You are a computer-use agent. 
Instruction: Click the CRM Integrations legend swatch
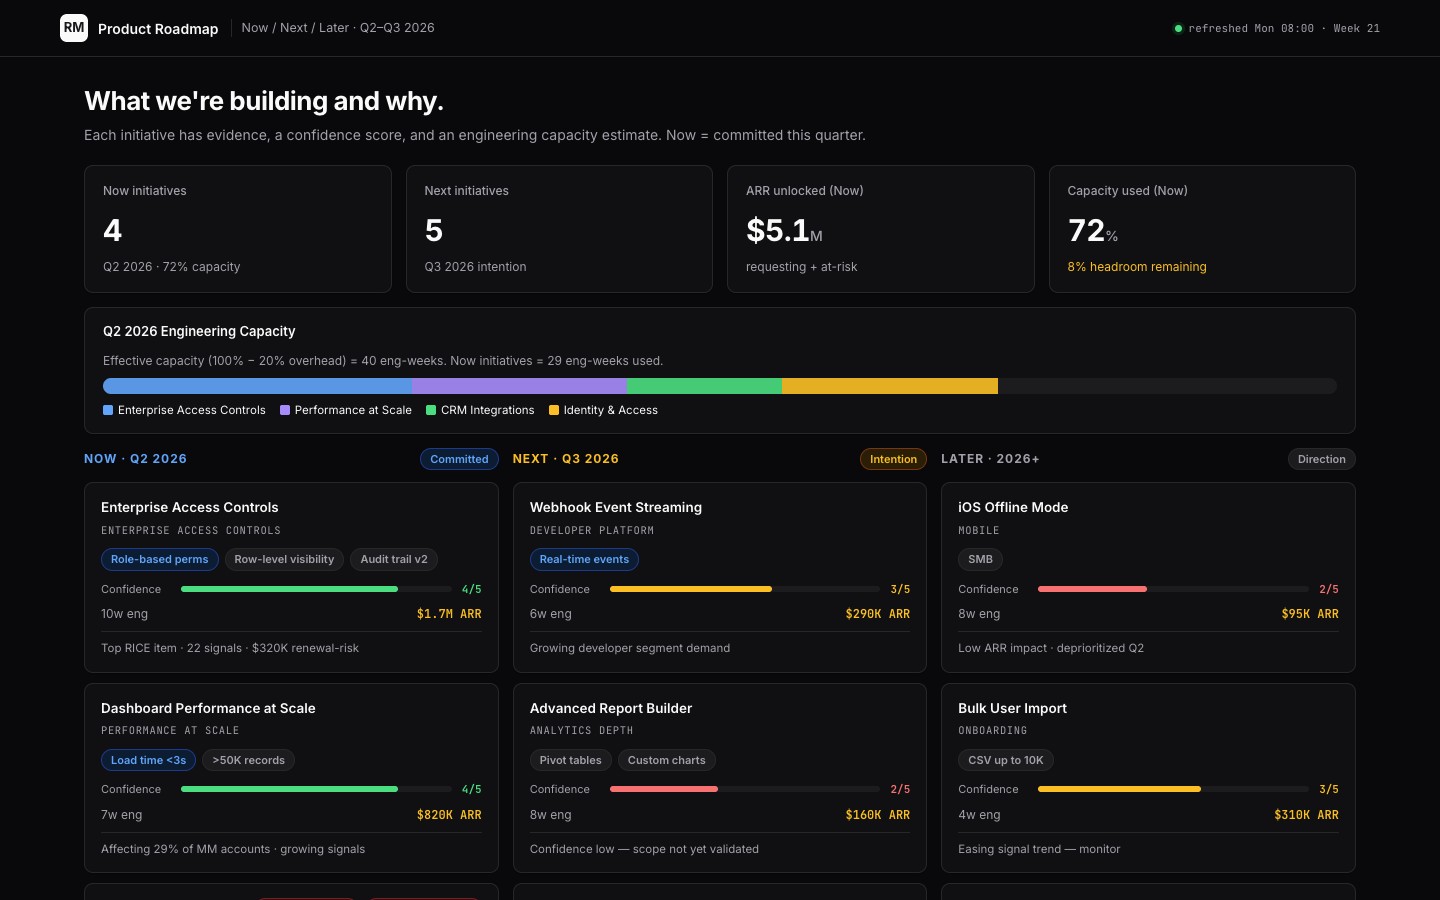click(431, 410)
